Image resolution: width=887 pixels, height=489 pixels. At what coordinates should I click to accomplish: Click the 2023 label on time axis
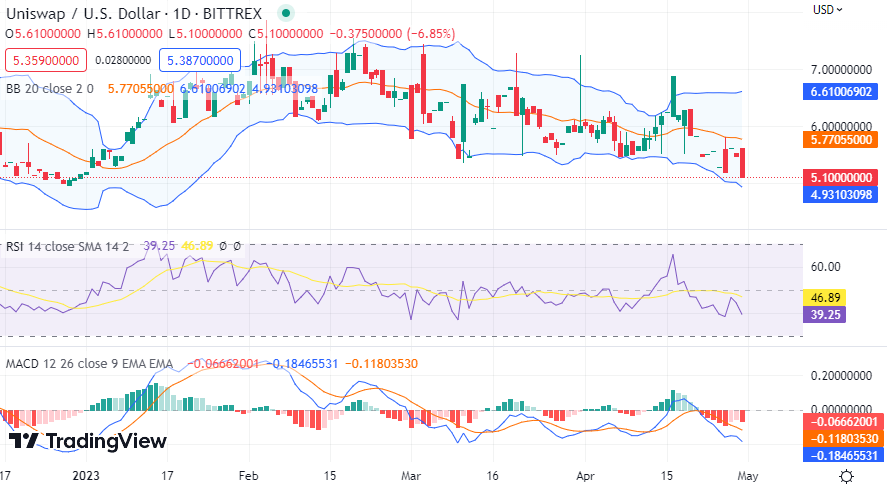pos(86,476)
